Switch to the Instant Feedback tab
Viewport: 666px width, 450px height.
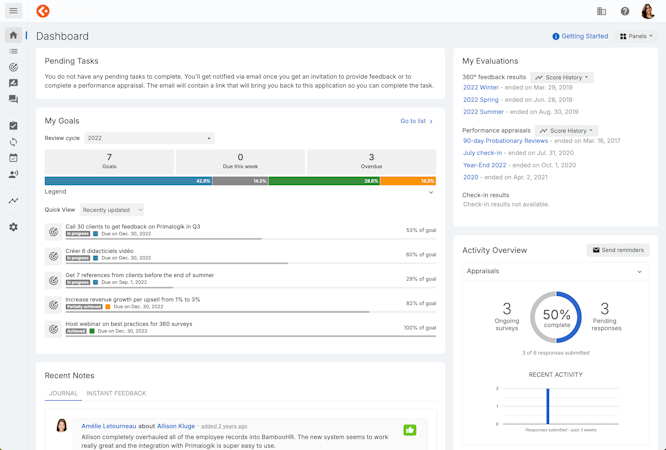[x=116, y=393]
